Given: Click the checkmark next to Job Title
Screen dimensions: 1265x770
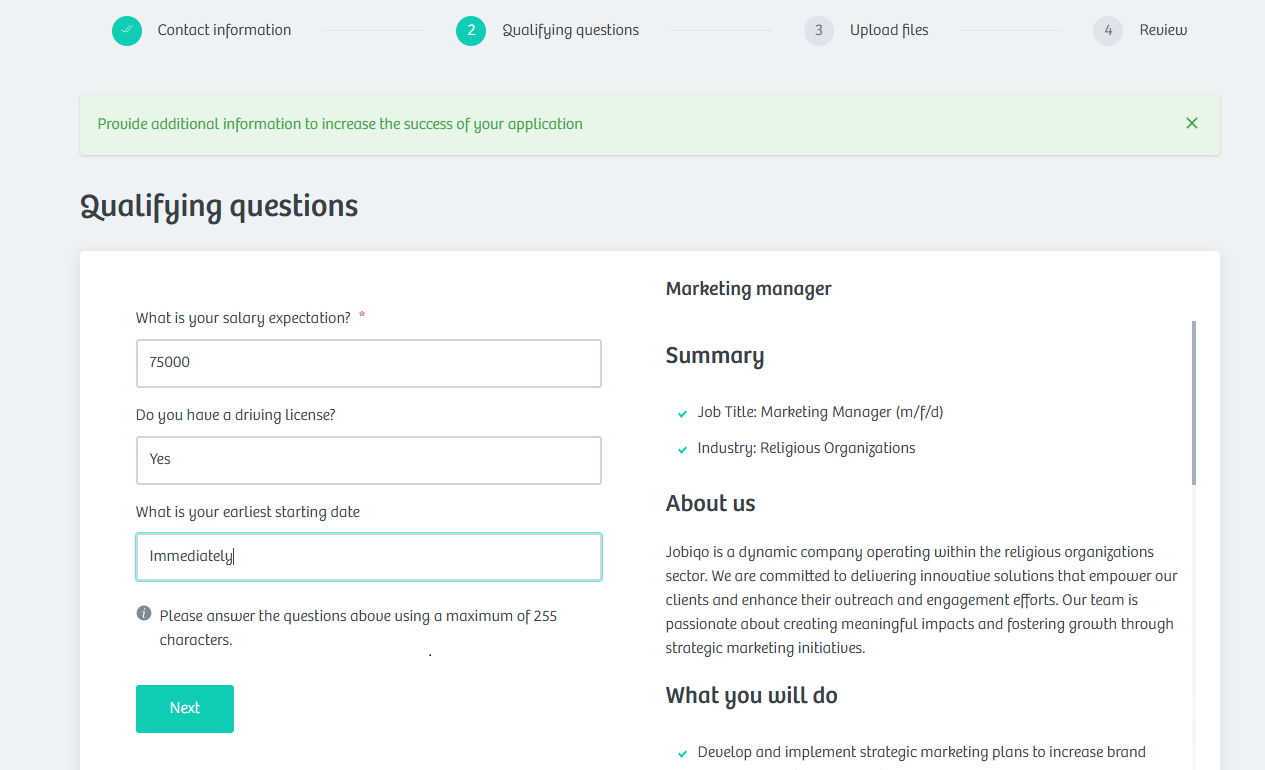Looking at the screenshot, I should tap(682, 413).
